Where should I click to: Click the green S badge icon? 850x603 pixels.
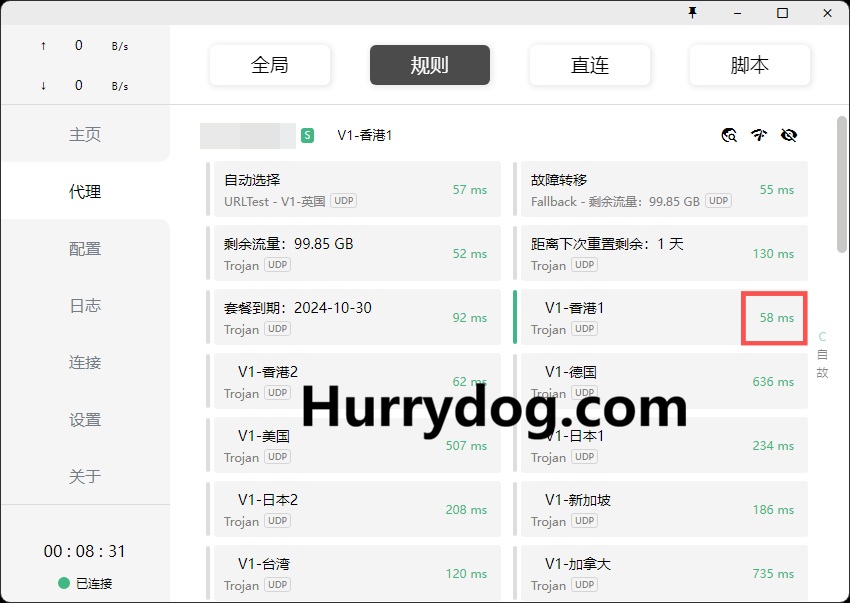click(x=307, y=135)
